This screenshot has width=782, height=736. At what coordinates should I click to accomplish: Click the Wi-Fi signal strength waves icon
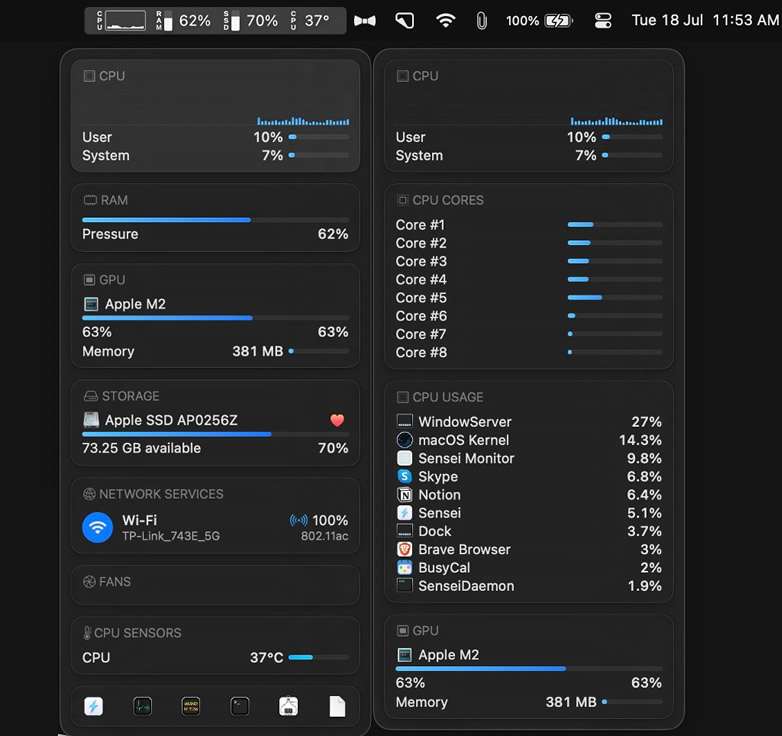pos(299,520)
